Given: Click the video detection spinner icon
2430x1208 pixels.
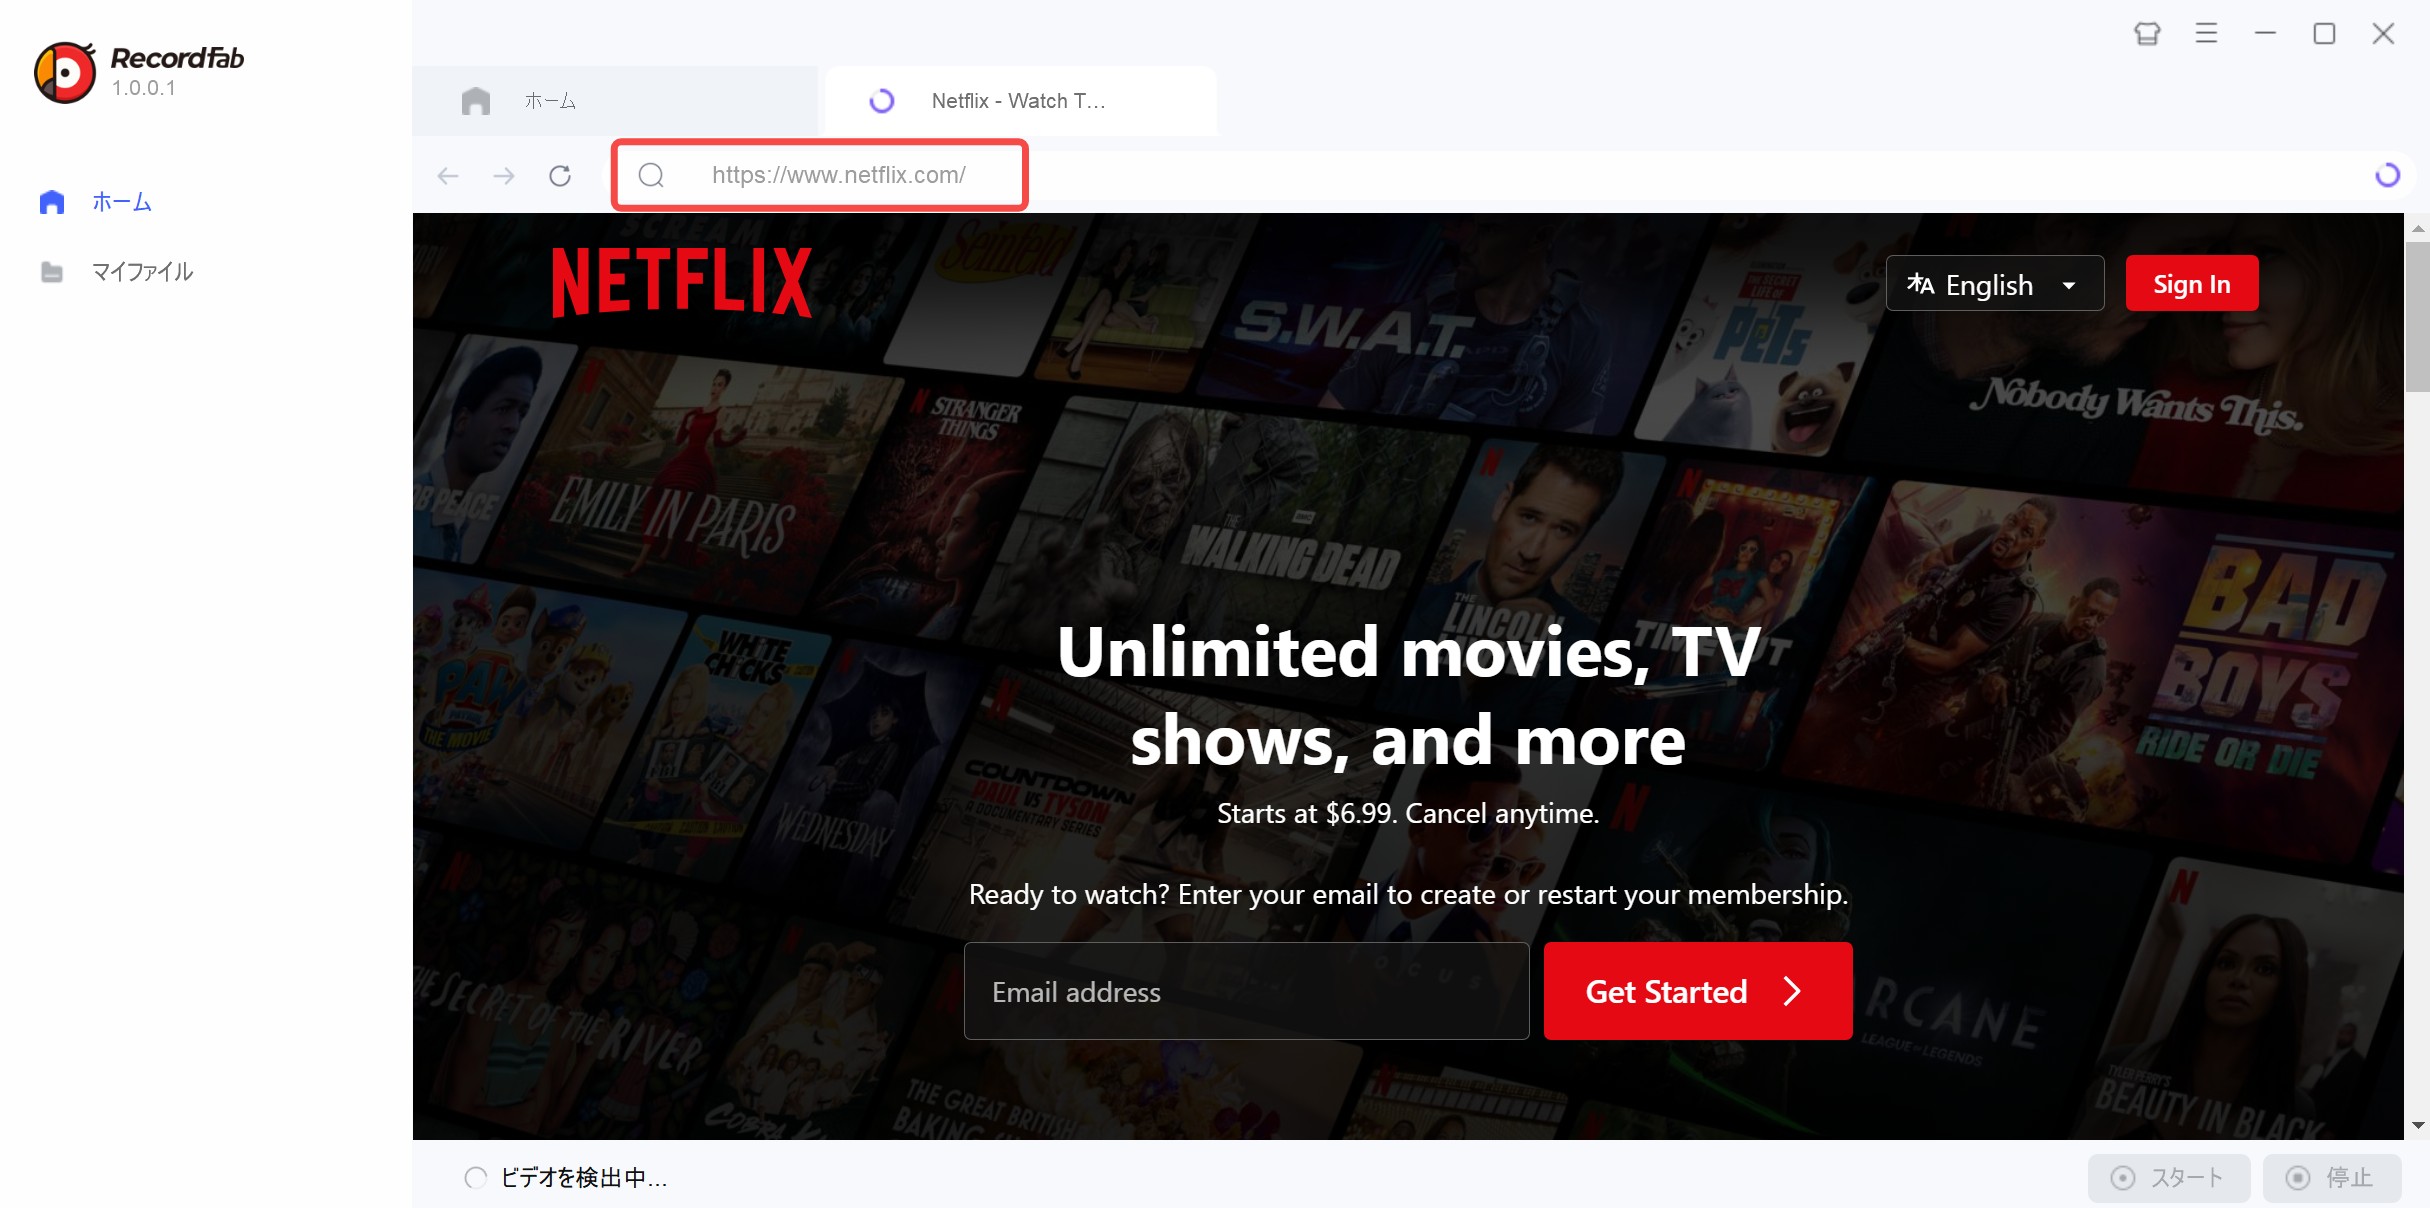Looking at the screenshot, I should [476, 1178].
